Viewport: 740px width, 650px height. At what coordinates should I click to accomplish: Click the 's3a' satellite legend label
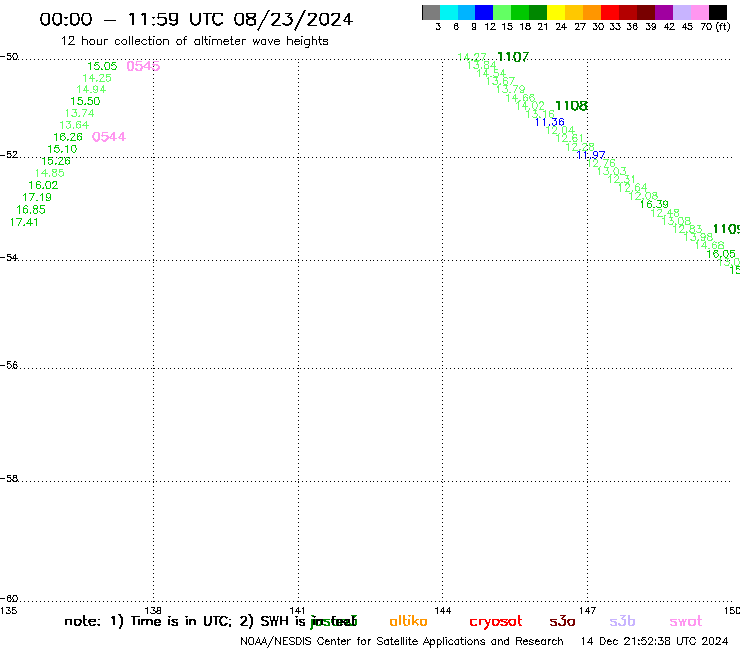pos(562,621)
